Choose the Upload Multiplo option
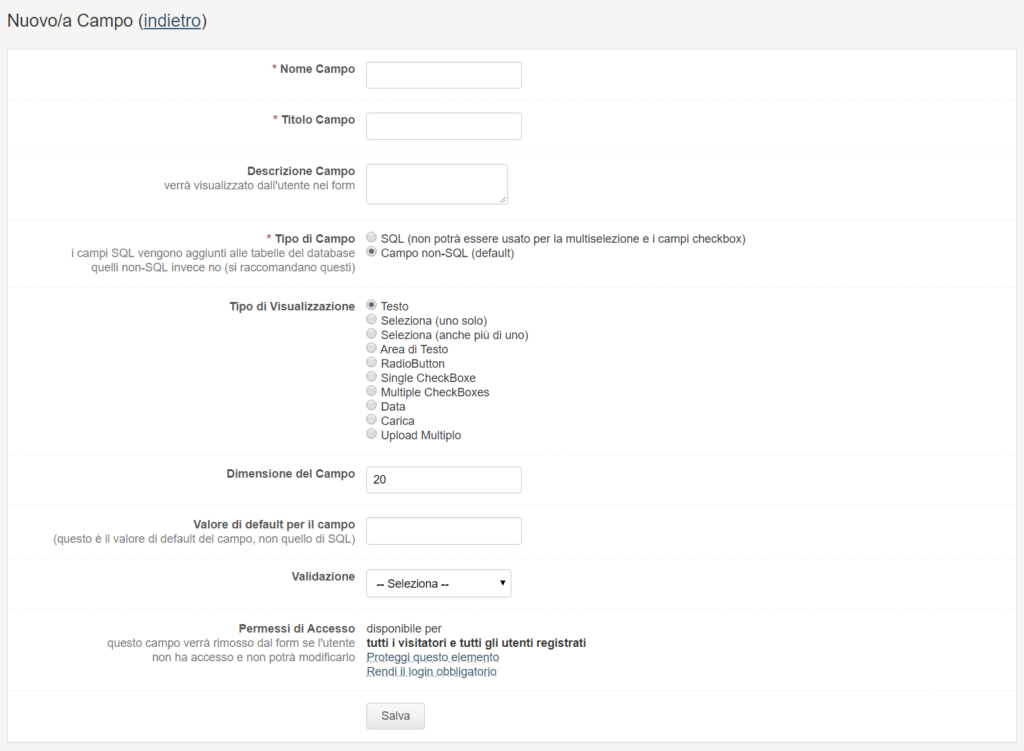1024x751 pixels. (372, 435)
